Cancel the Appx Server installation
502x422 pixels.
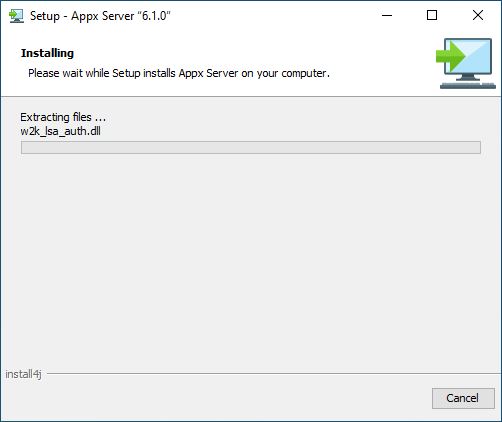463,398
